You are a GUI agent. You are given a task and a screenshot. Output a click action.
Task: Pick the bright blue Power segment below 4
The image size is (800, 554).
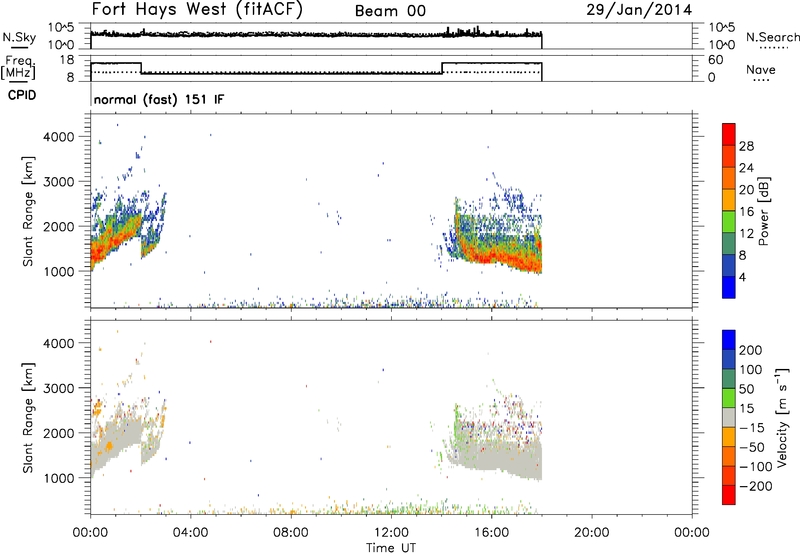pyautogui.click(x=729, y=287)
